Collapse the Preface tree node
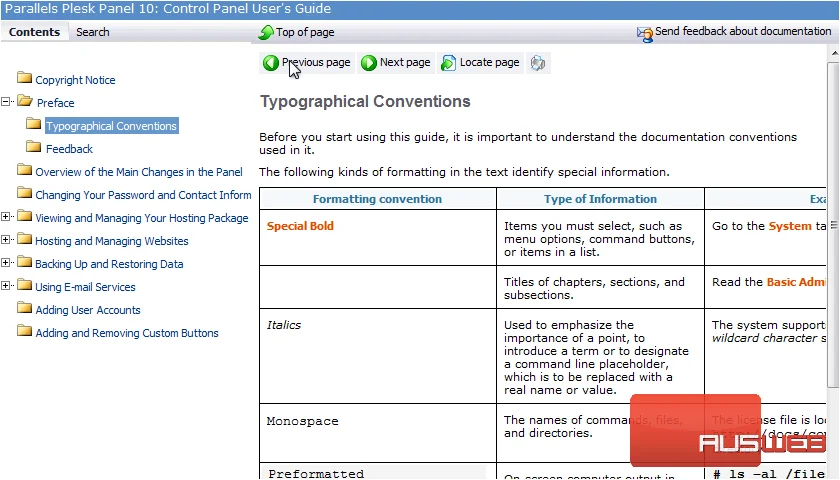 coord(5,101)
